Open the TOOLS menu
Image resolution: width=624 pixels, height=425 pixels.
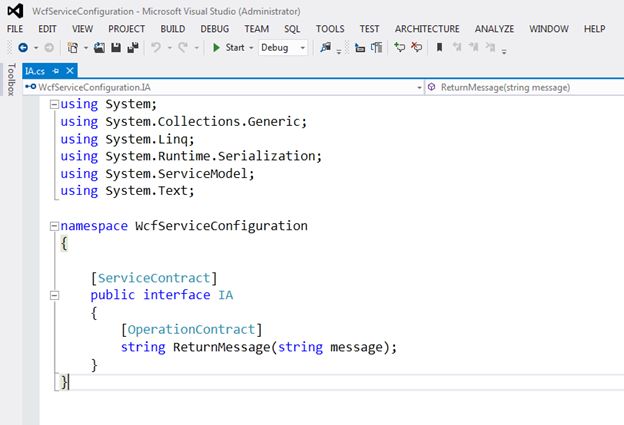click(330, 29)
